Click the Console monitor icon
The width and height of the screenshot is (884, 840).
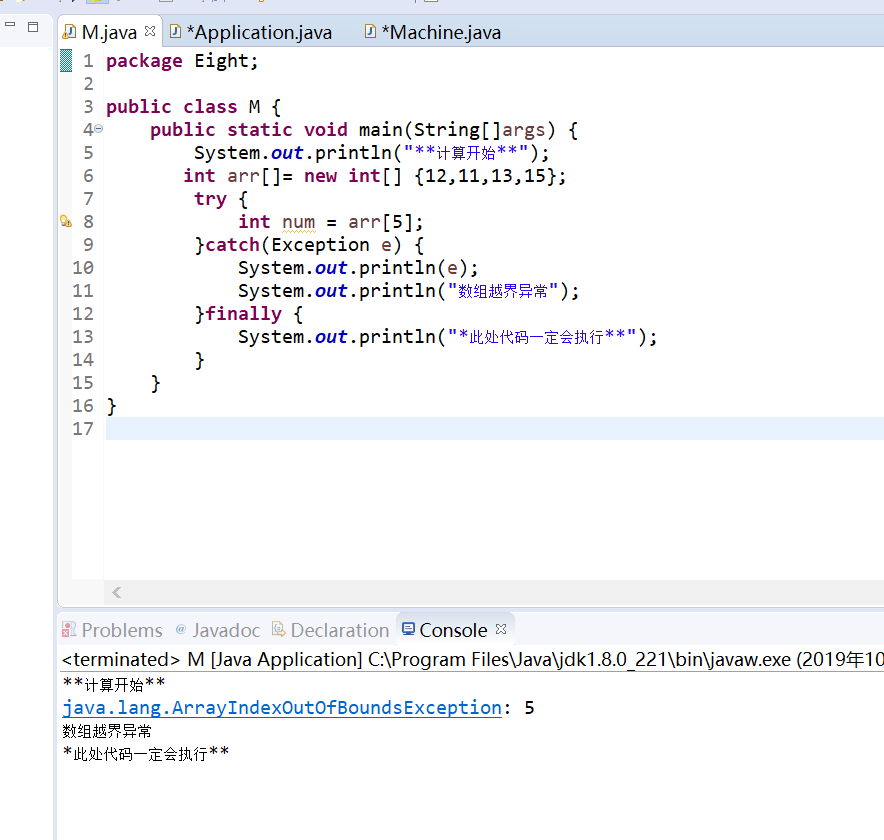[409, 629]
